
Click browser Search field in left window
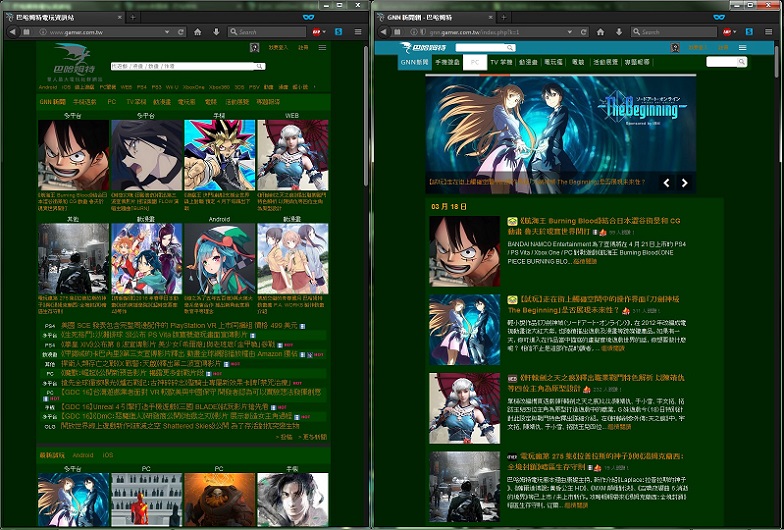(x=268, y=32)
